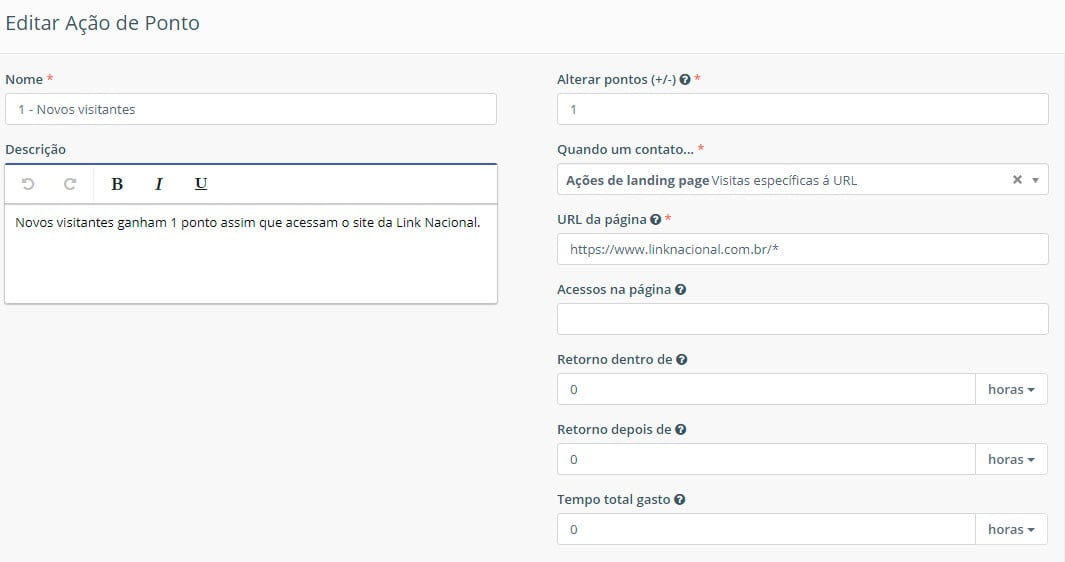Click help icon next to Alterar pontos
1065x562 pixels.
click(x=685, y=80)
